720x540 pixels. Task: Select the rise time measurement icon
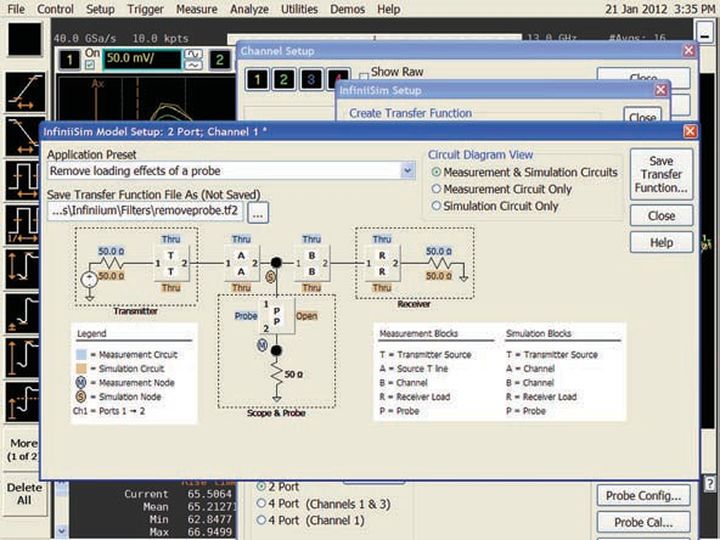[x=25, y=93]
